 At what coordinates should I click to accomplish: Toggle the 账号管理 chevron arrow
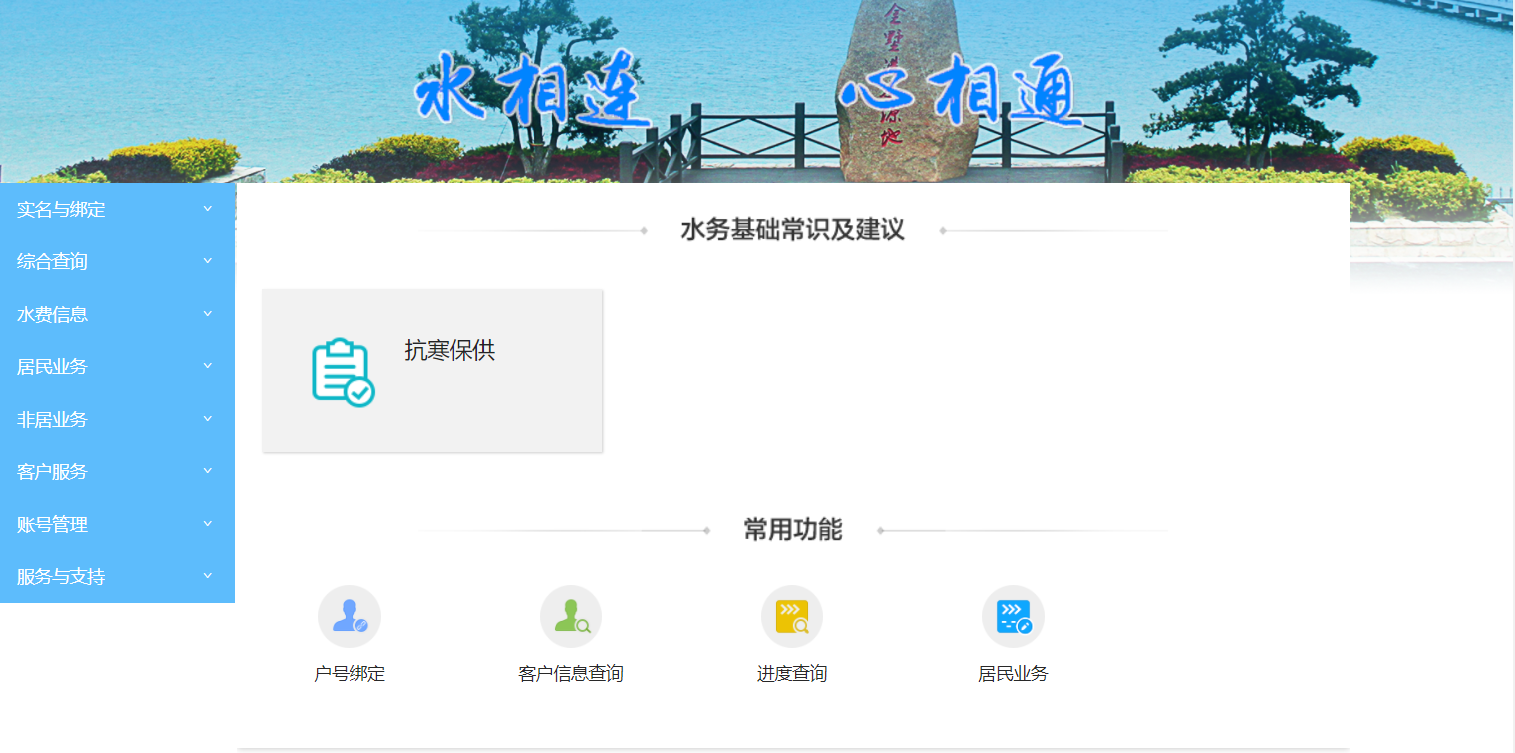tap(208, 524)
